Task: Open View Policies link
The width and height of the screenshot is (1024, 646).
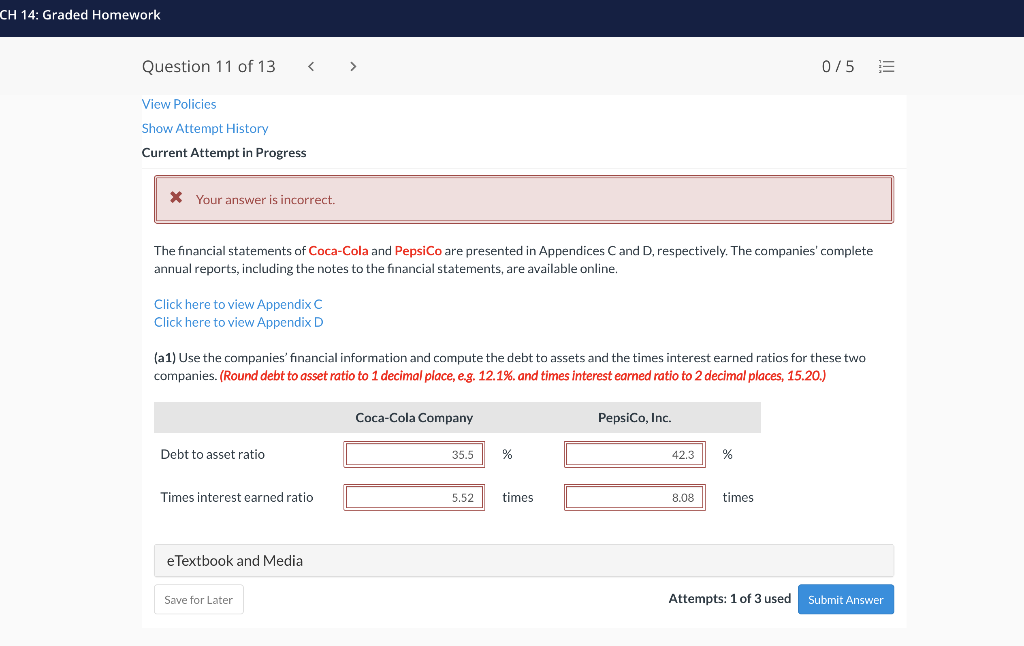Action: click(x=179, y=104)
